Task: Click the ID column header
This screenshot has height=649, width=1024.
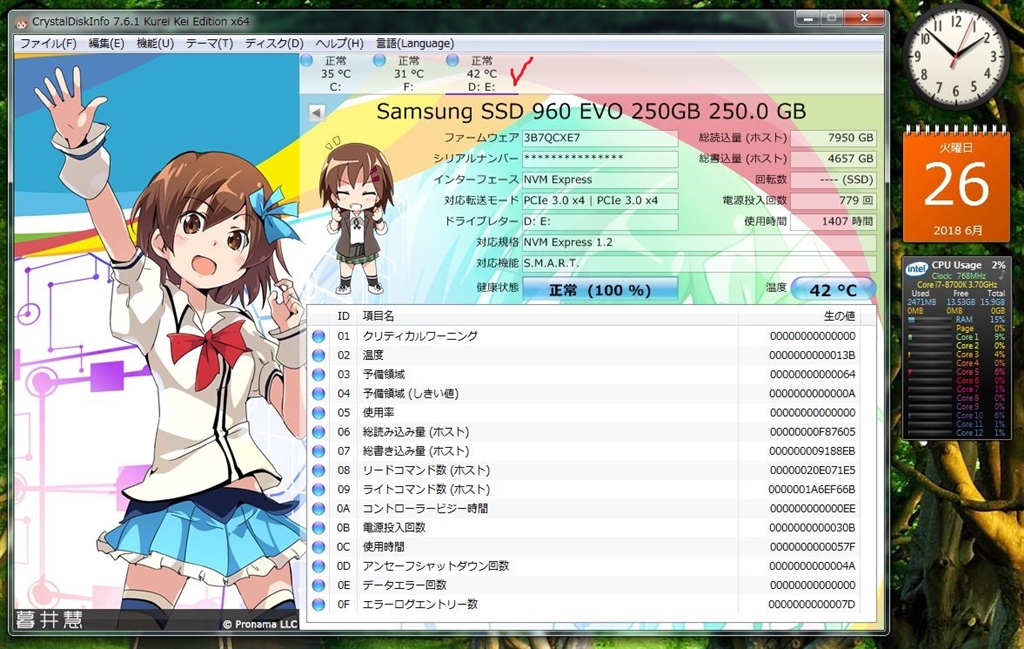Action: (x=344, y=316)
